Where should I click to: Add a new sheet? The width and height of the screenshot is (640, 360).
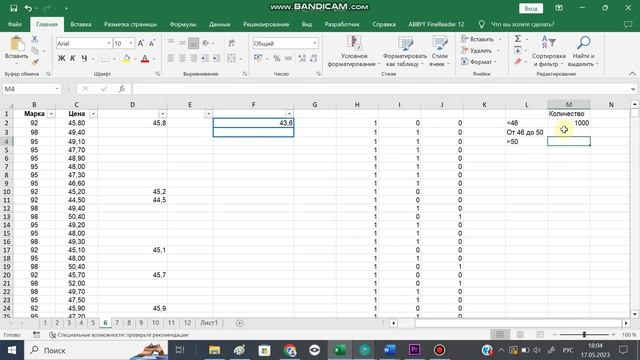point(240,323)
